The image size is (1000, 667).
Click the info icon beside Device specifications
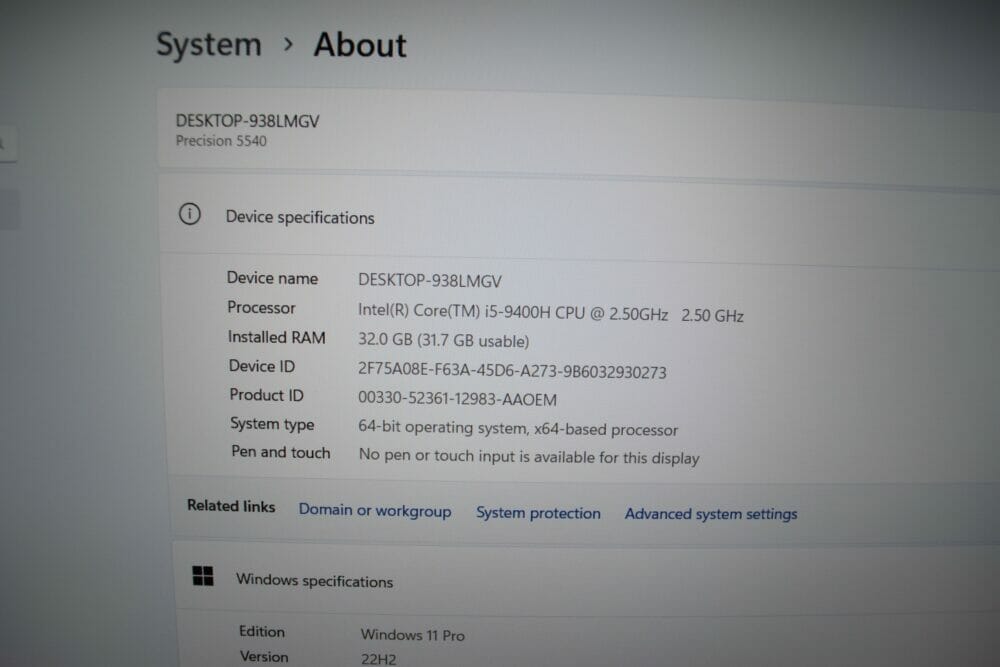click(189, 214)
